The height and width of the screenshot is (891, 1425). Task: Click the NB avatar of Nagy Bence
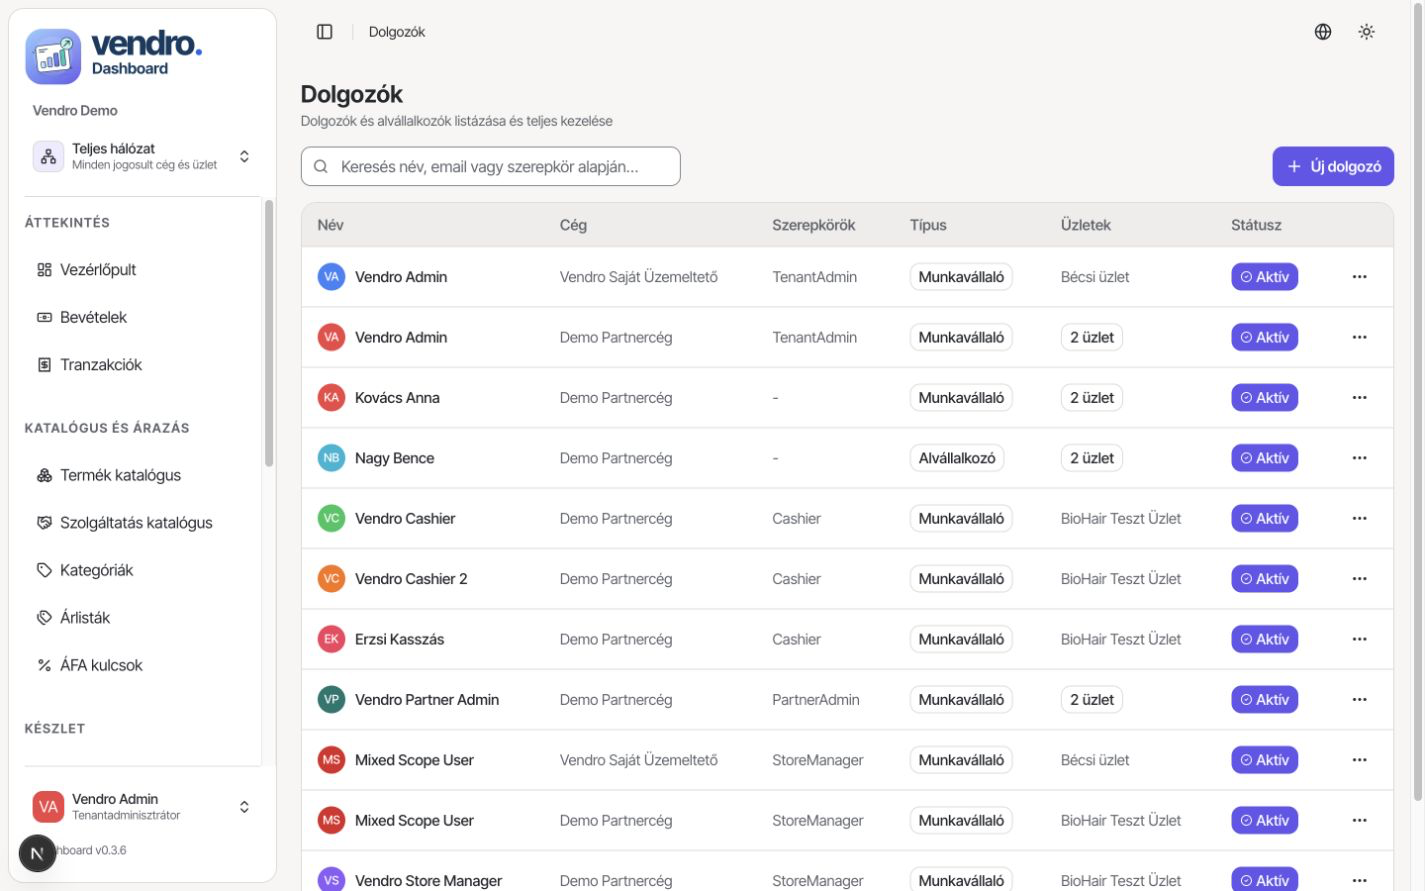pos(331,458)
